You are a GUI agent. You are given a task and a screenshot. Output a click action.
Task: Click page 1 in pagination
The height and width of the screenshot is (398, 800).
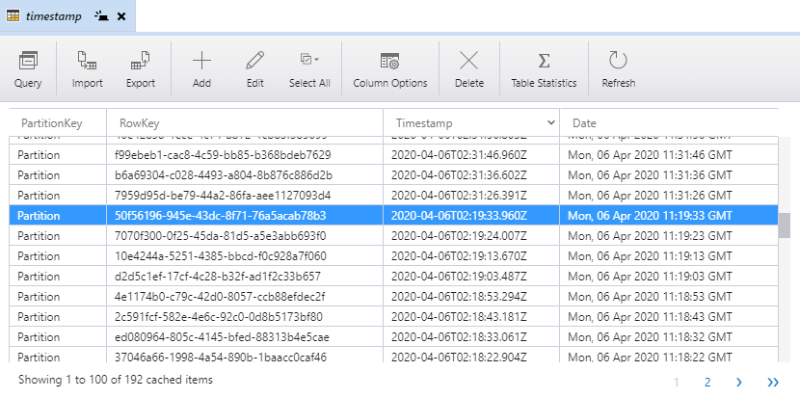677,382
